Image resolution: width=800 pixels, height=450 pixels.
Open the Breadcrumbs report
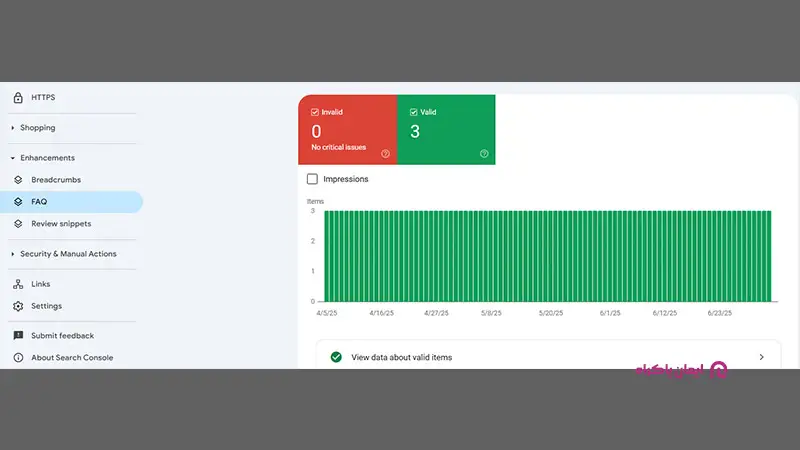pos(56,180)
